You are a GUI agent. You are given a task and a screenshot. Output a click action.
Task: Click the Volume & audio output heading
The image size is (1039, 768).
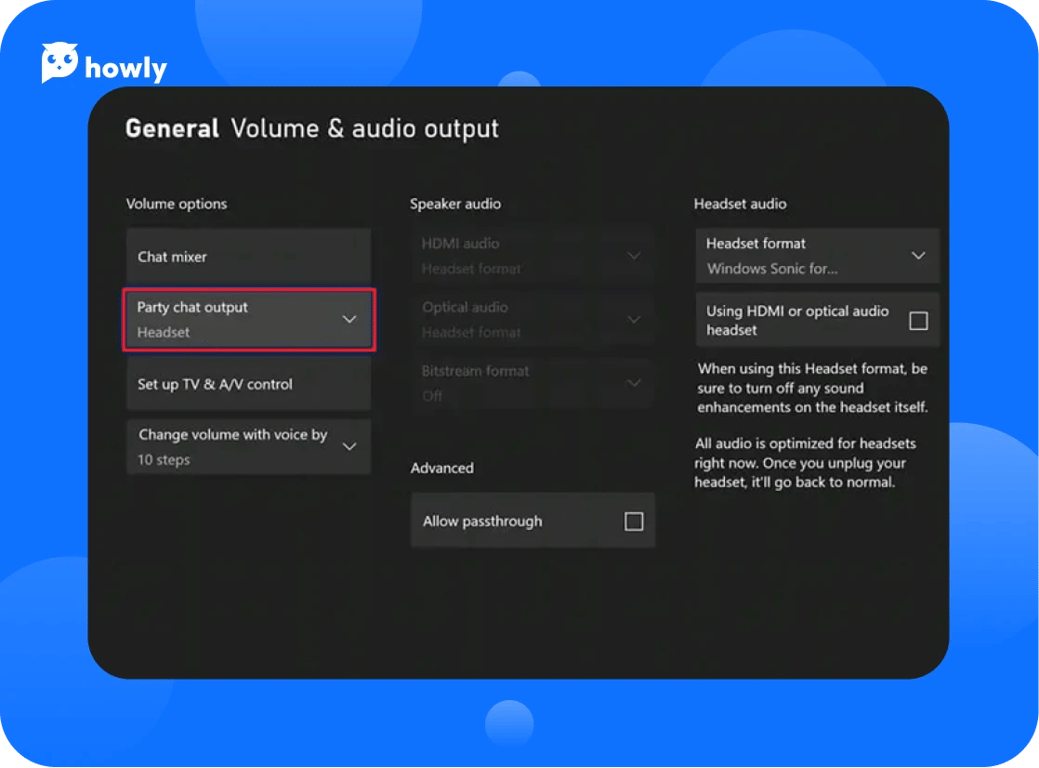pyautogui.click(x=364, y=128)
